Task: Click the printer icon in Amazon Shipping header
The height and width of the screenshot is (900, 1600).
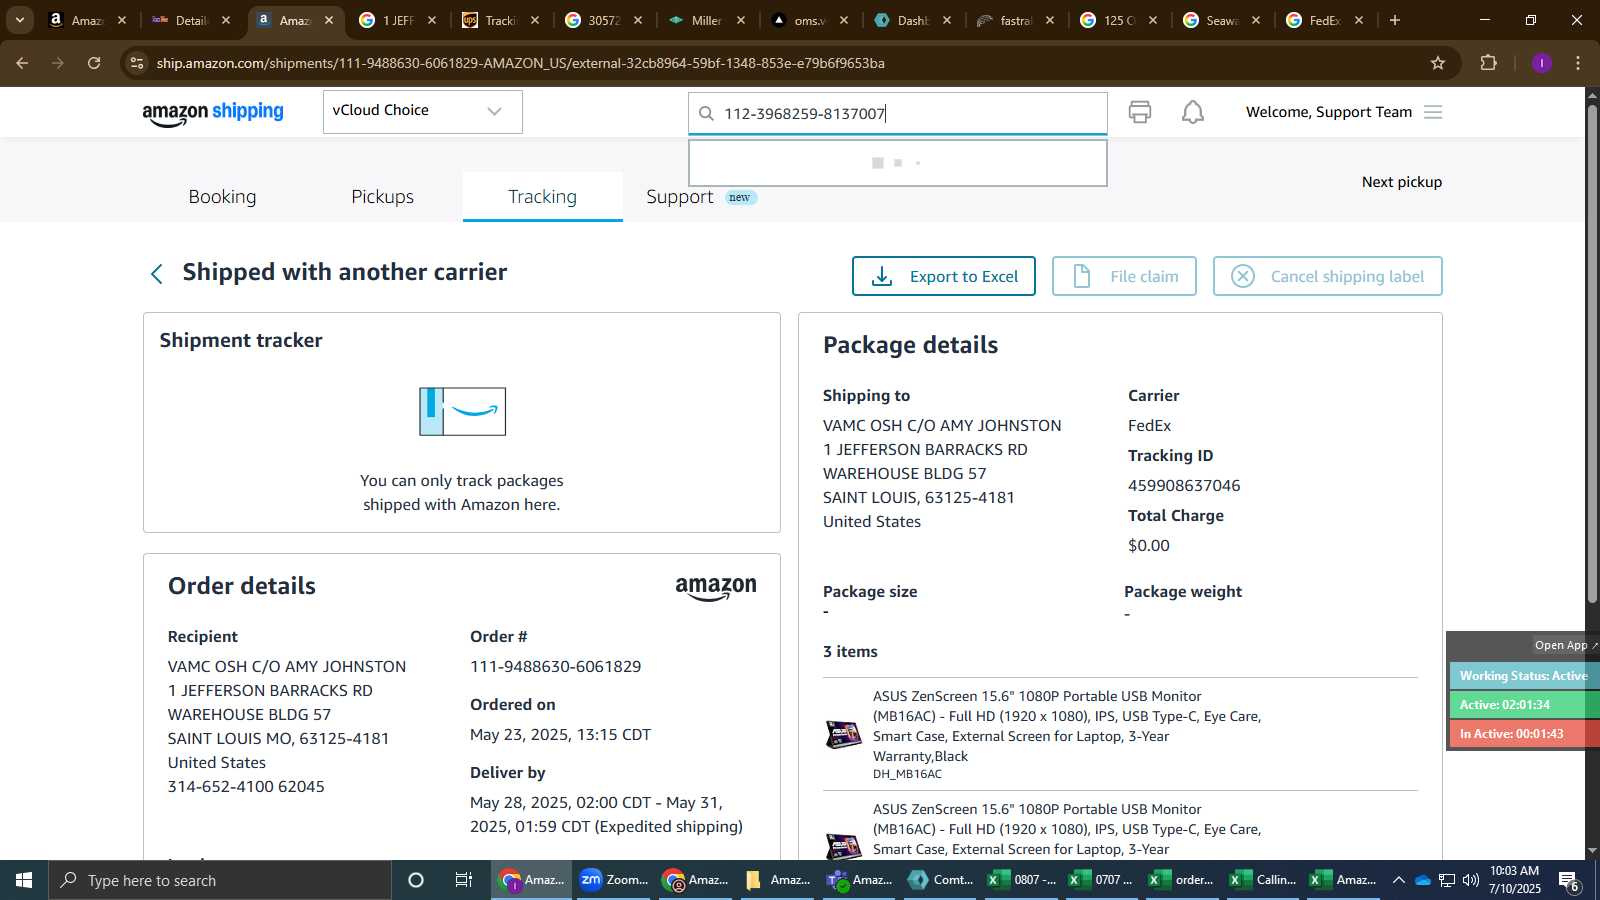Action: 1139,112
